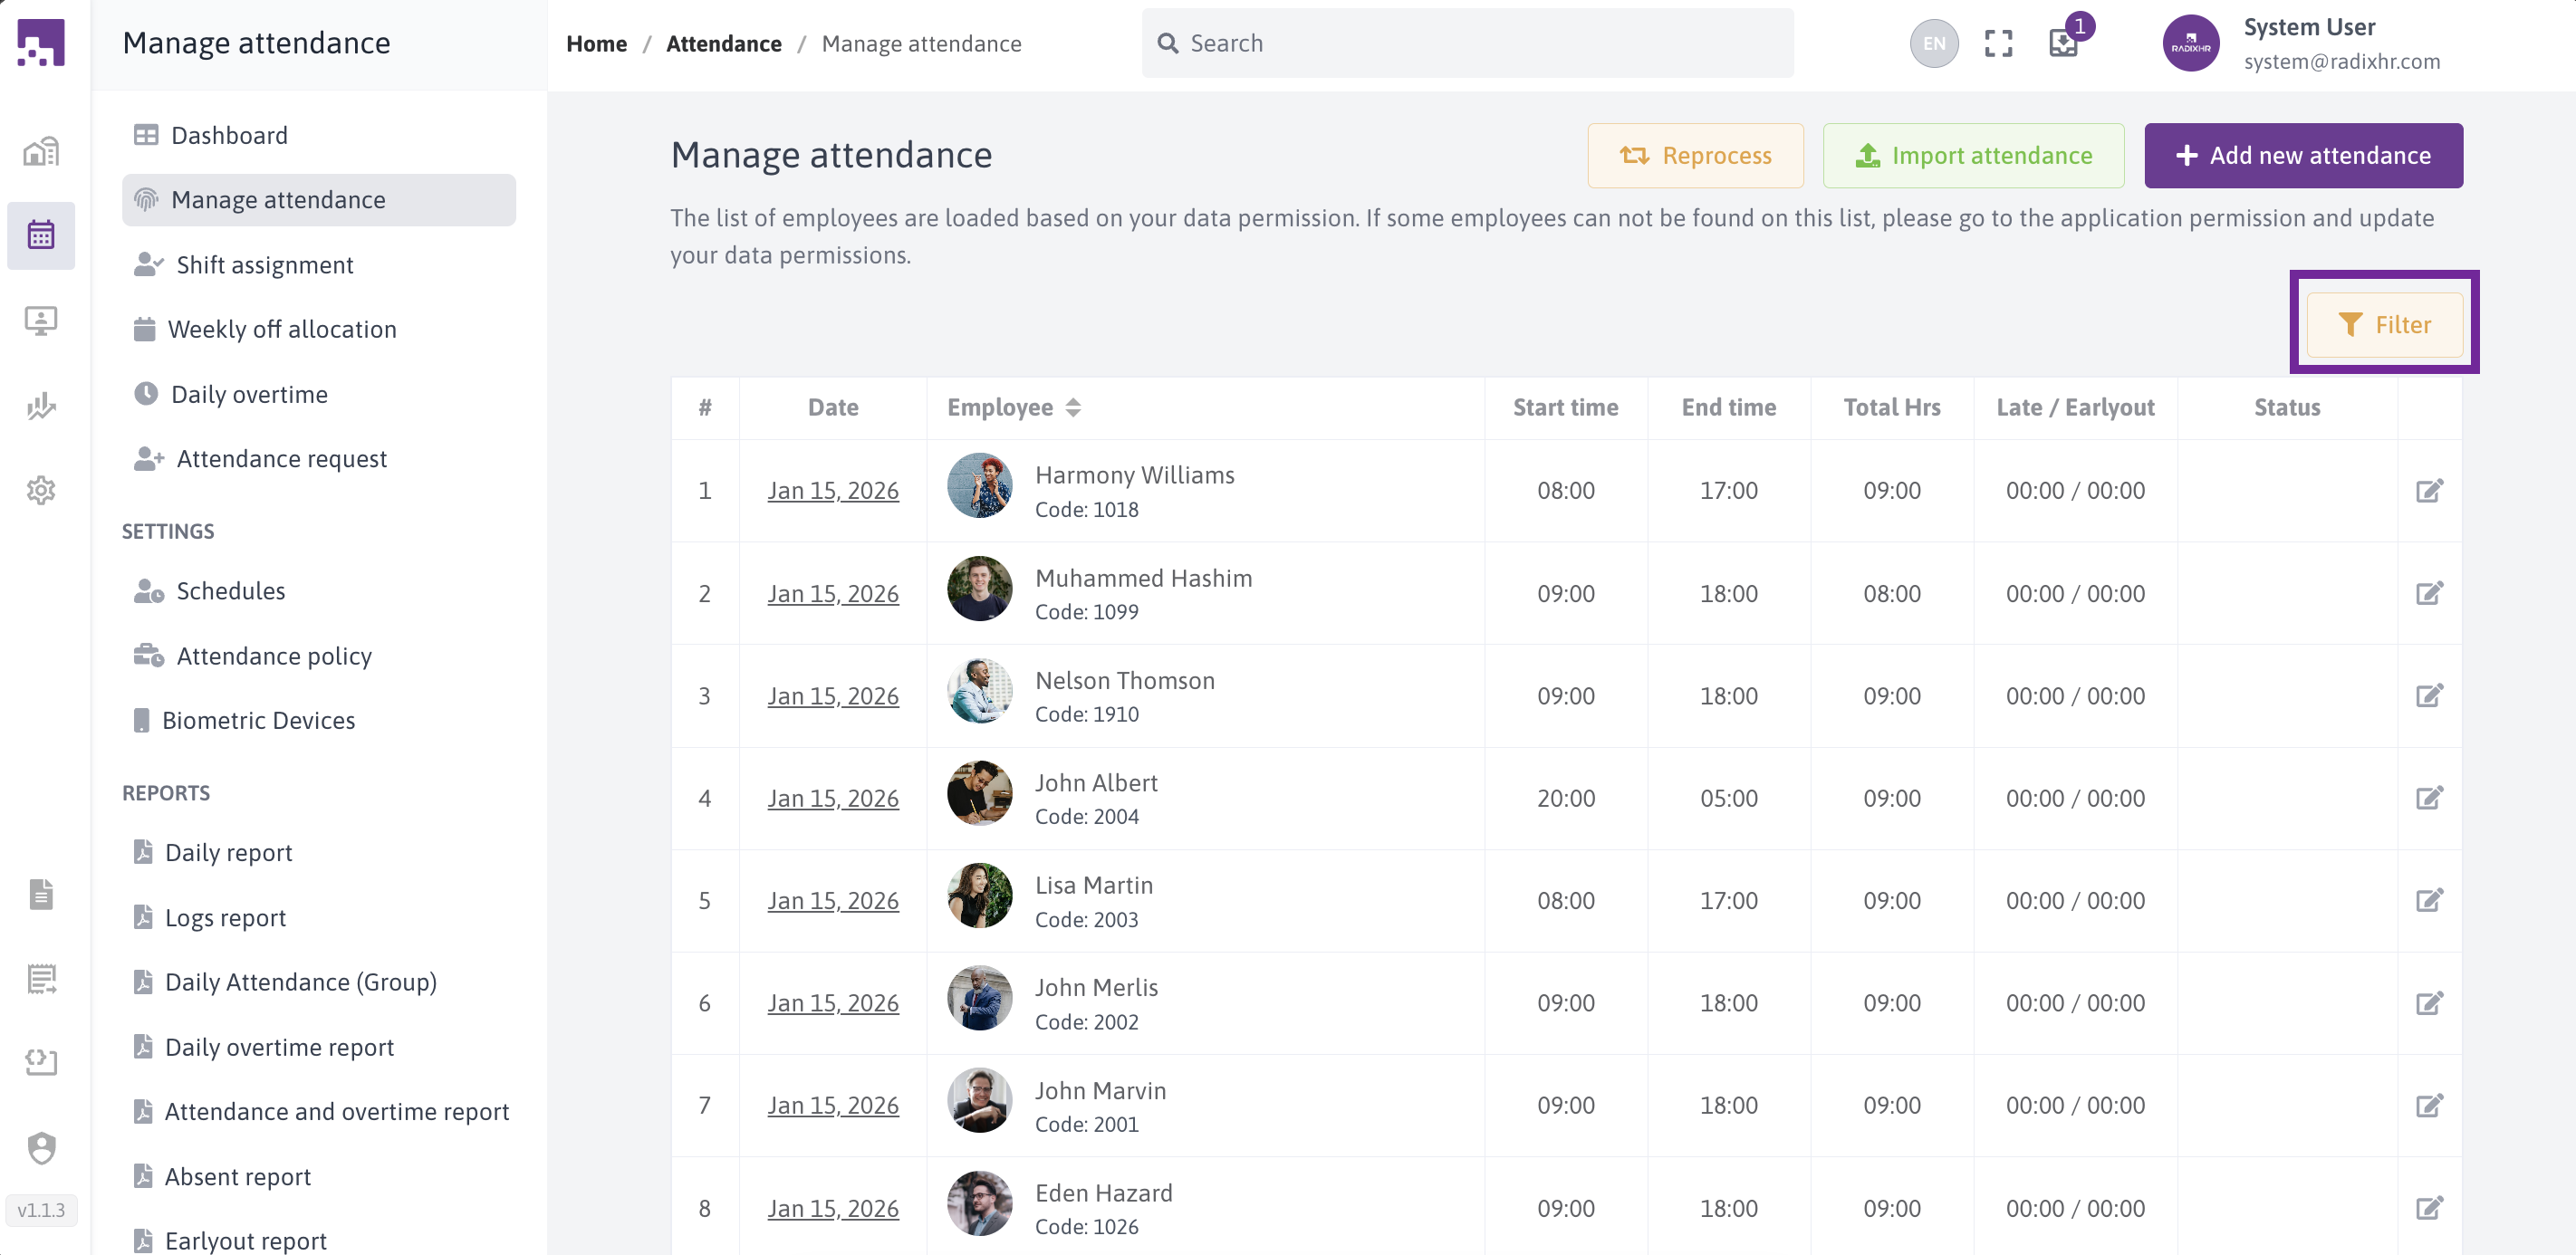Click Import attendance button
The image size is (2576, 1255).
(x=1973, y=156)
